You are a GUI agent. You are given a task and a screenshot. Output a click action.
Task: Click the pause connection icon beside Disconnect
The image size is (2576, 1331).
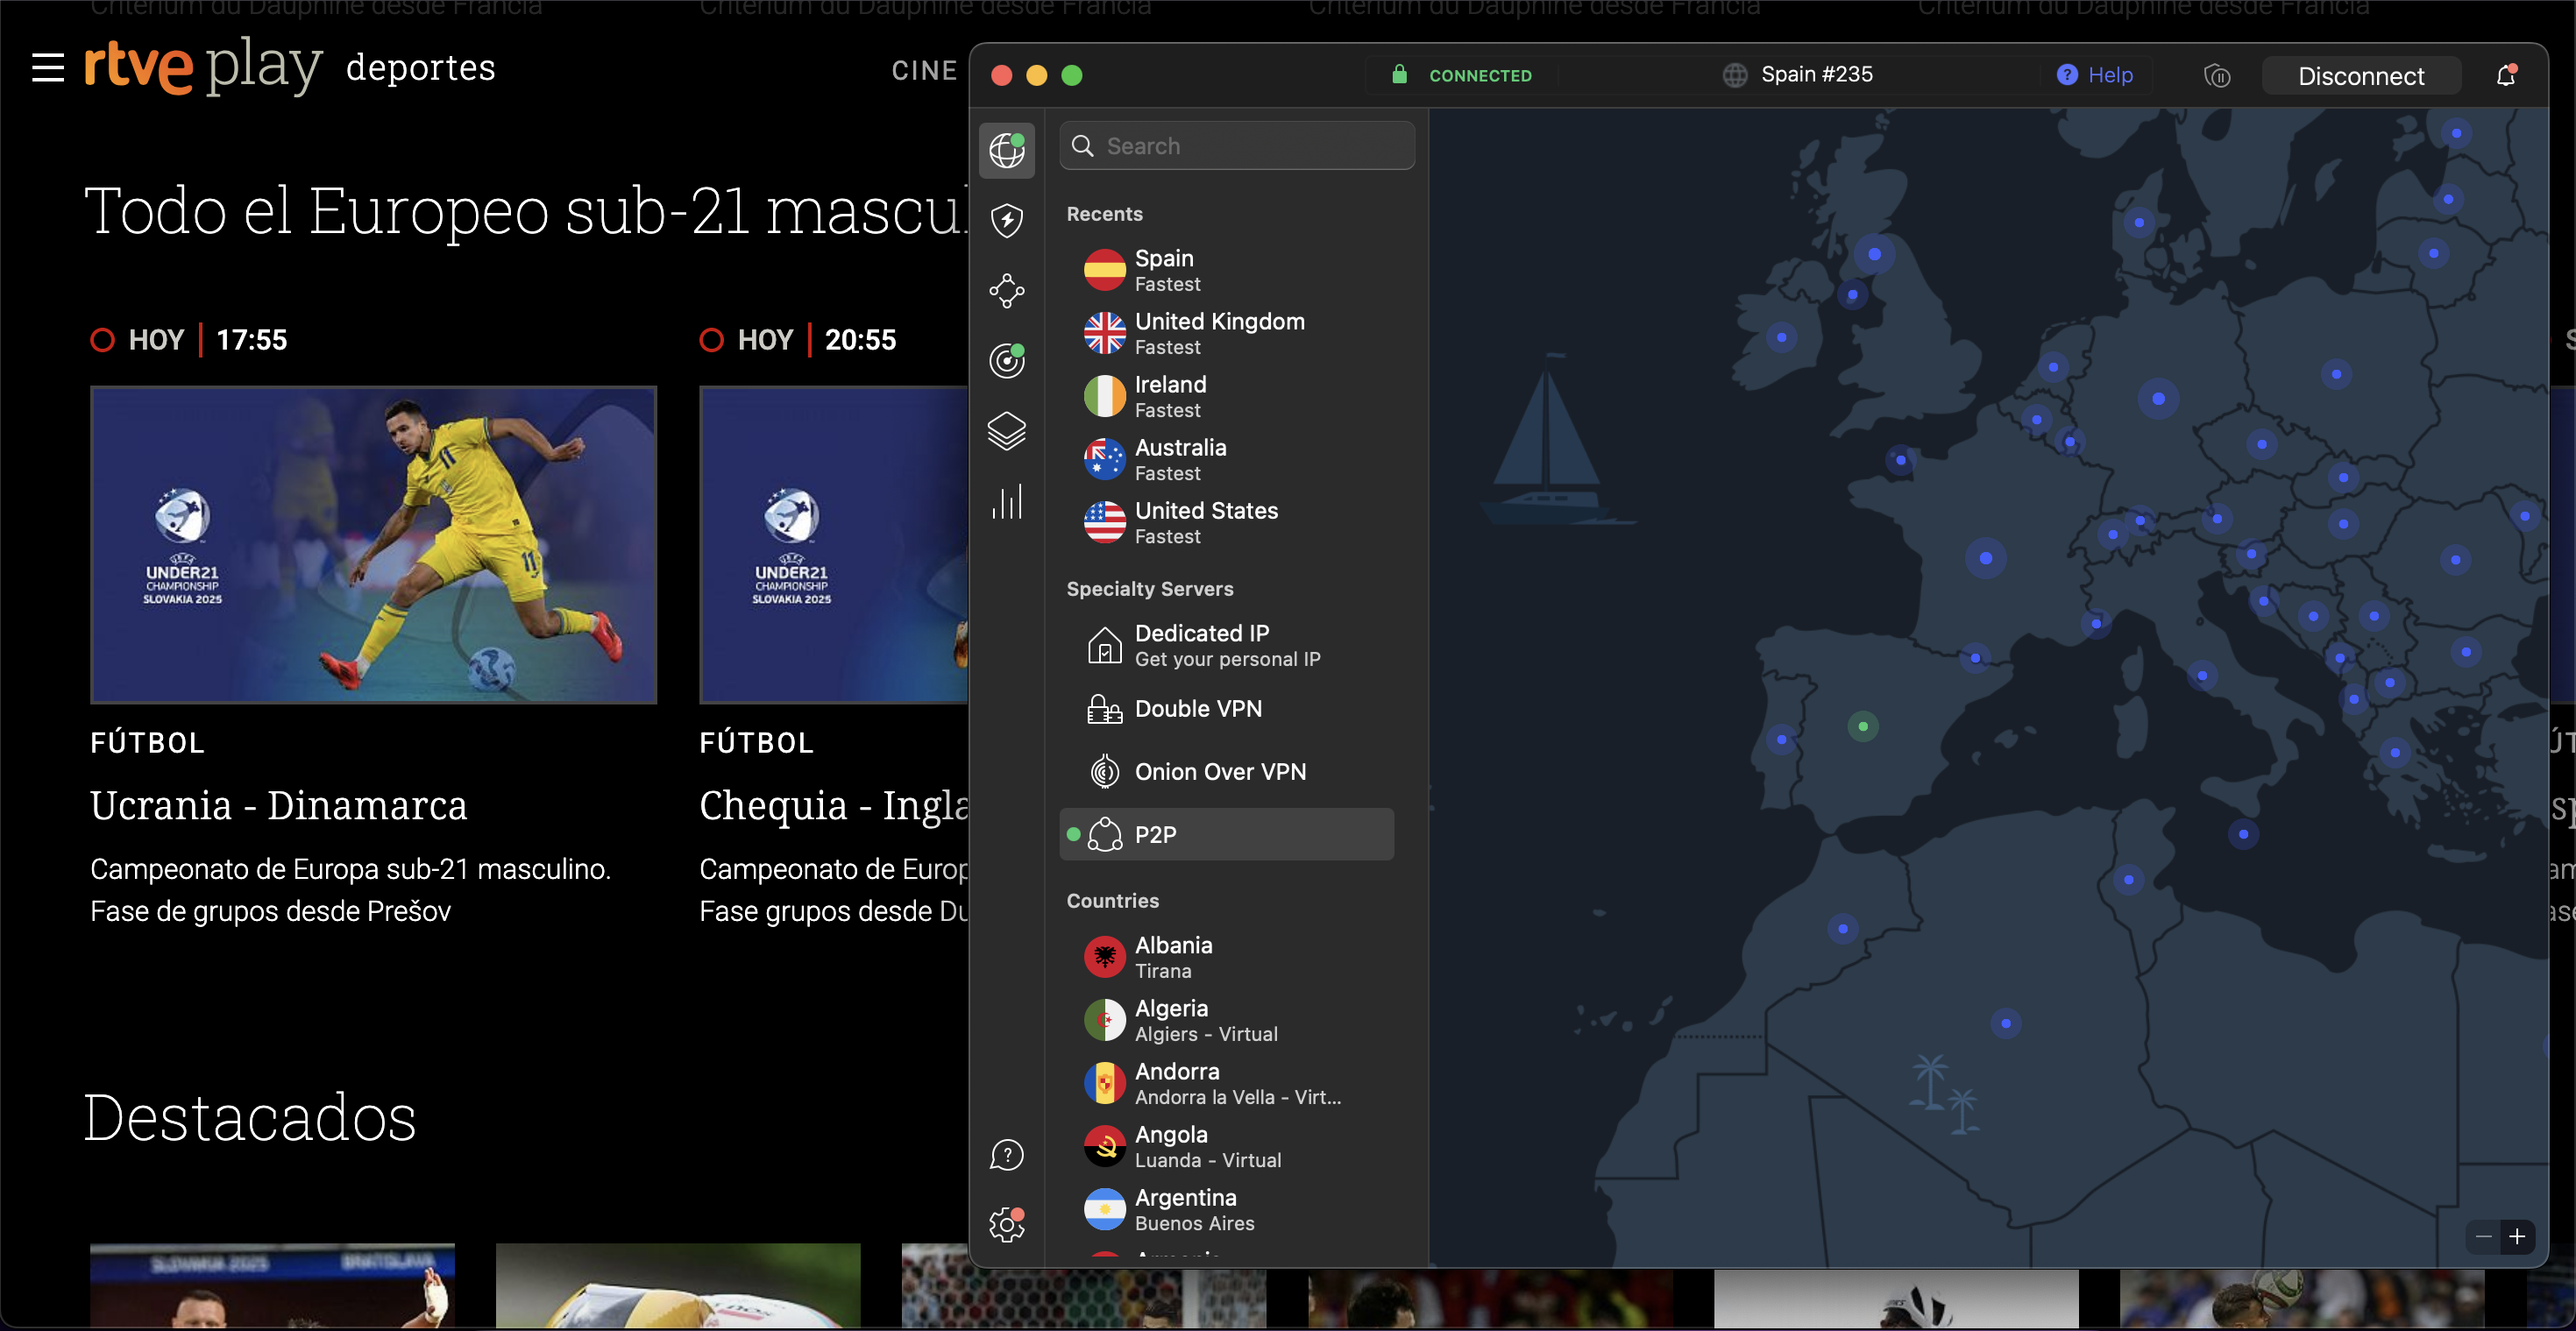(2217, 76)
